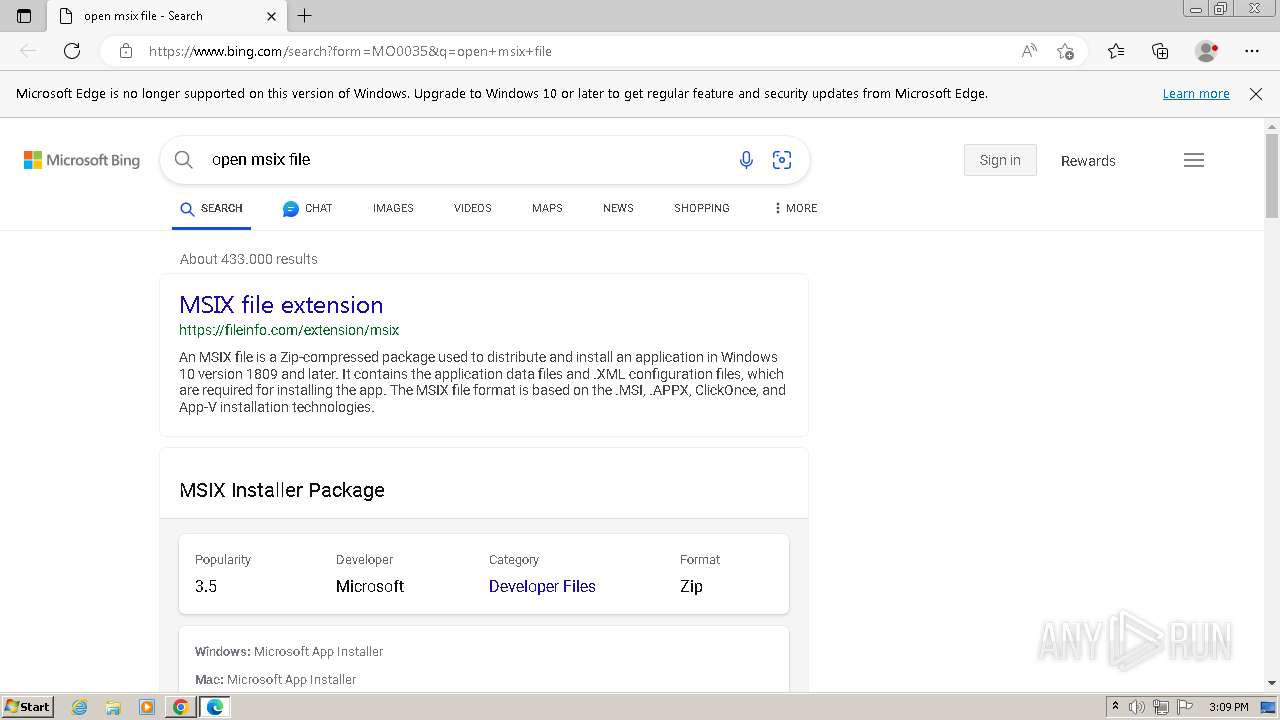The height and width of the screenshot is (720, 1280).
Task: Click the vertical scrollbar thumb
Action: tap(1272, 175)
